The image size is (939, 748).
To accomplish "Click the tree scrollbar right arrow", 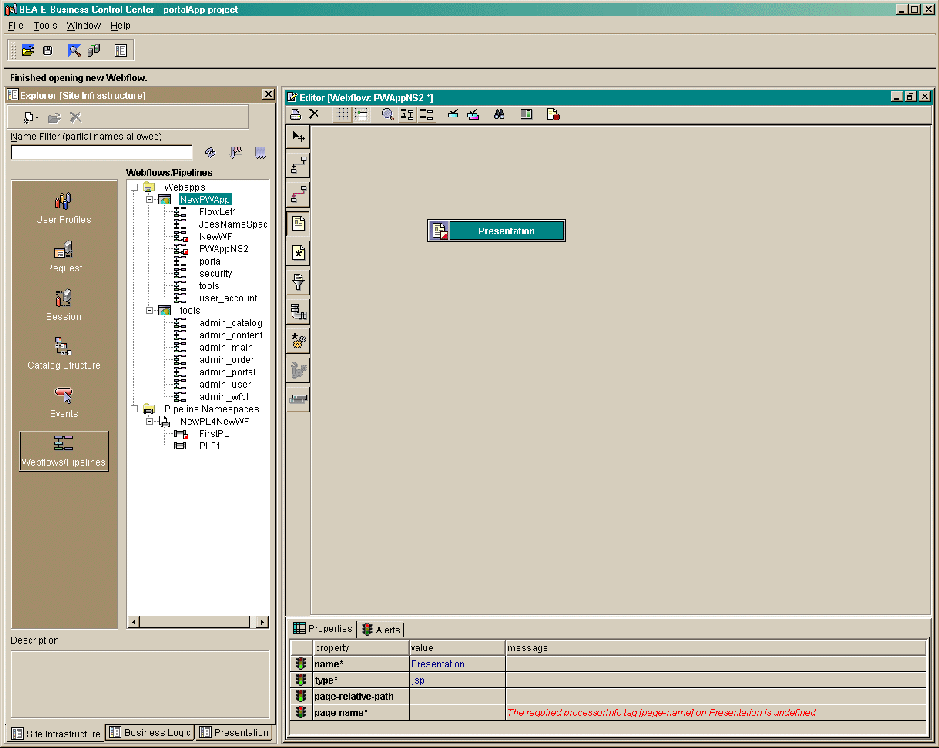I will click(262, 622).
